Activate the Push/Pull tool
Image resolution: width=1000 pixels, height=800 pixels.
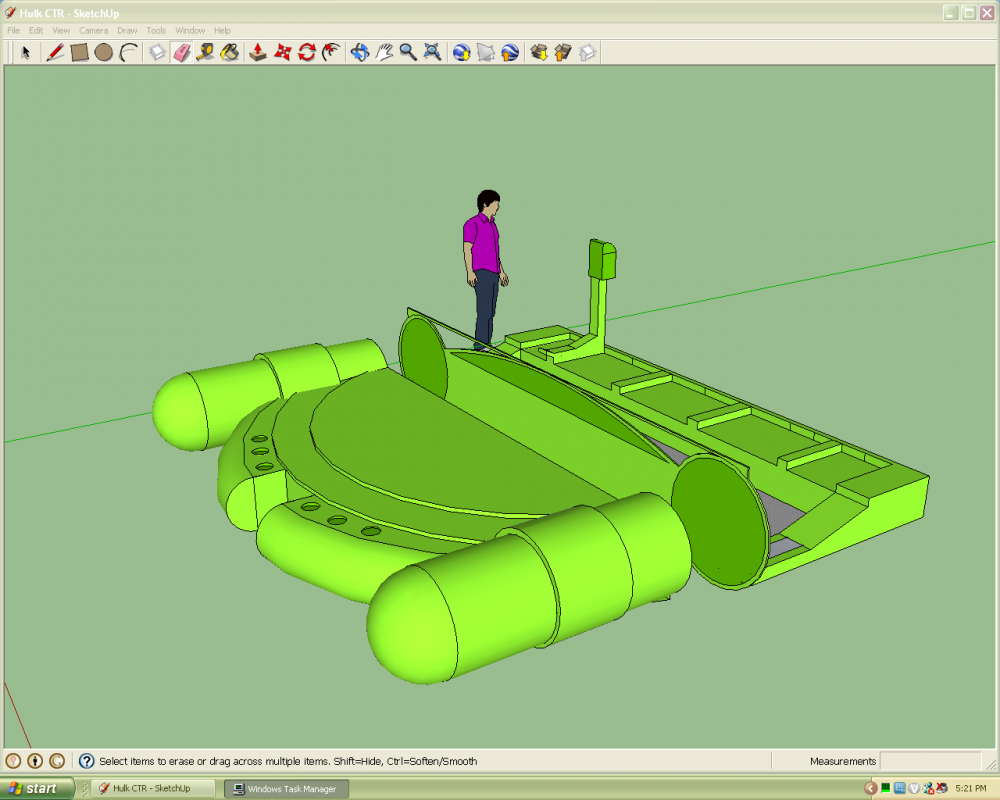tap(258, 52)
